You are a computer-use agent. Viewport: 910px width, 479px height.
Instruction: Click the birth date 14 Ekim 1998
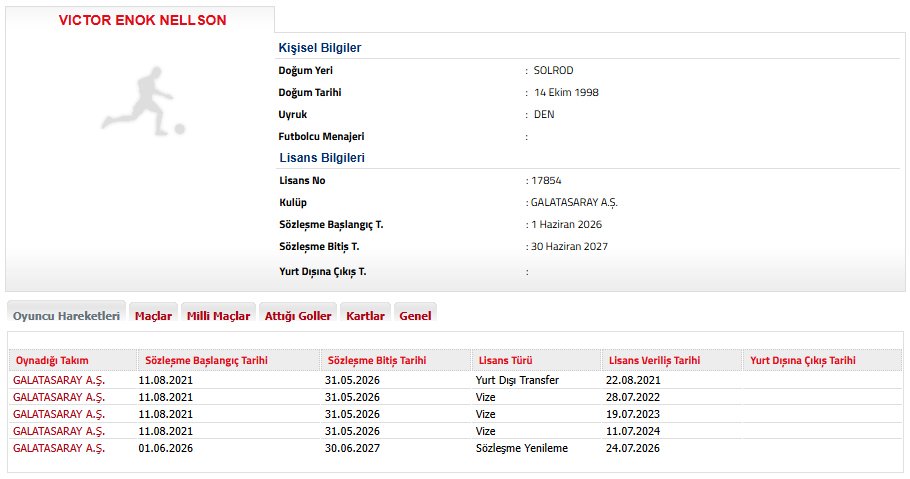coord(566,92)
